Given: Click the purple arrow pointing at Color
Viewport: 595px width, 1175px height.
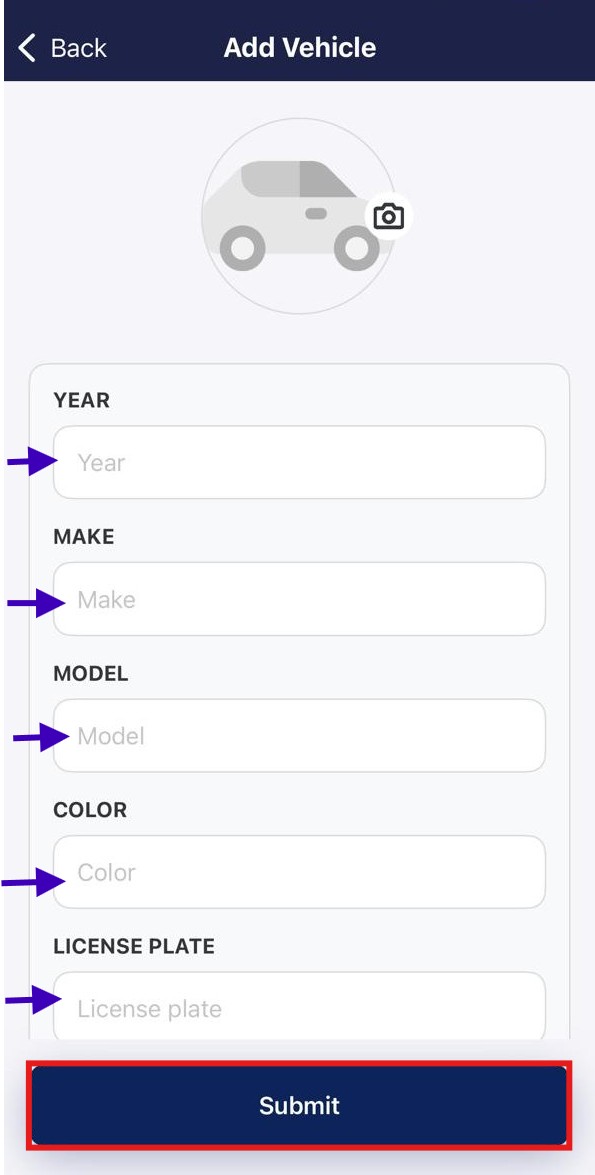Looking at the screenshot, I should point(34,882).
